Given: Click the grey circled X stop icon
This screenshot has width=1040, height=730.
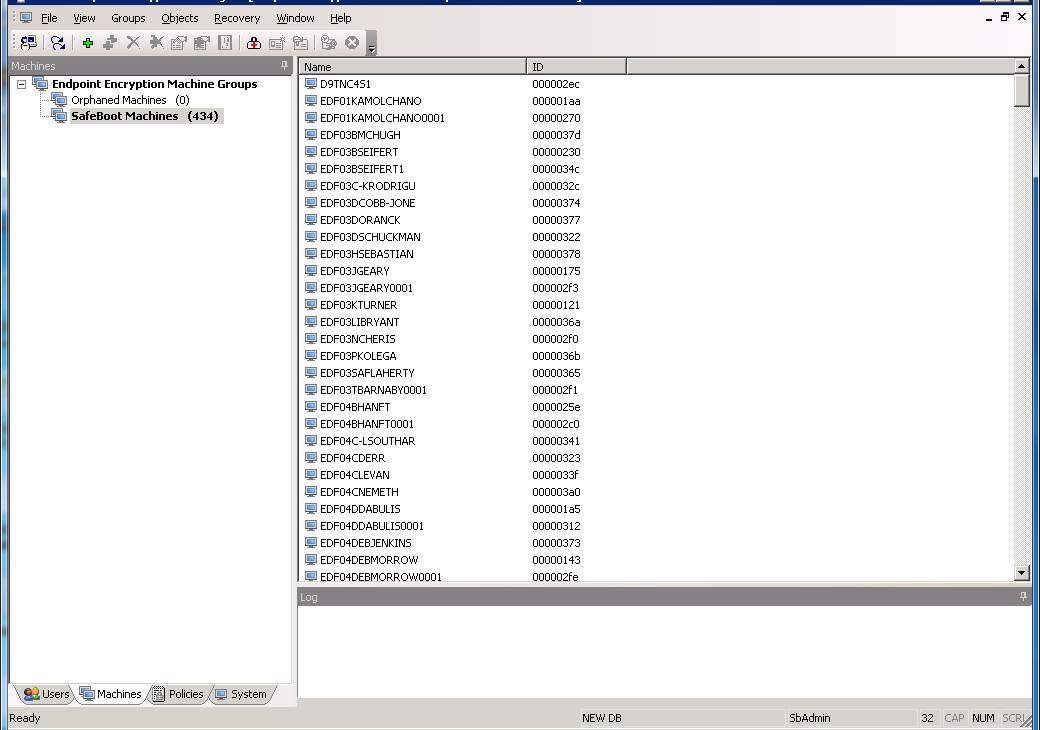Looking at the screenshot, I should (x=352, y=43).
